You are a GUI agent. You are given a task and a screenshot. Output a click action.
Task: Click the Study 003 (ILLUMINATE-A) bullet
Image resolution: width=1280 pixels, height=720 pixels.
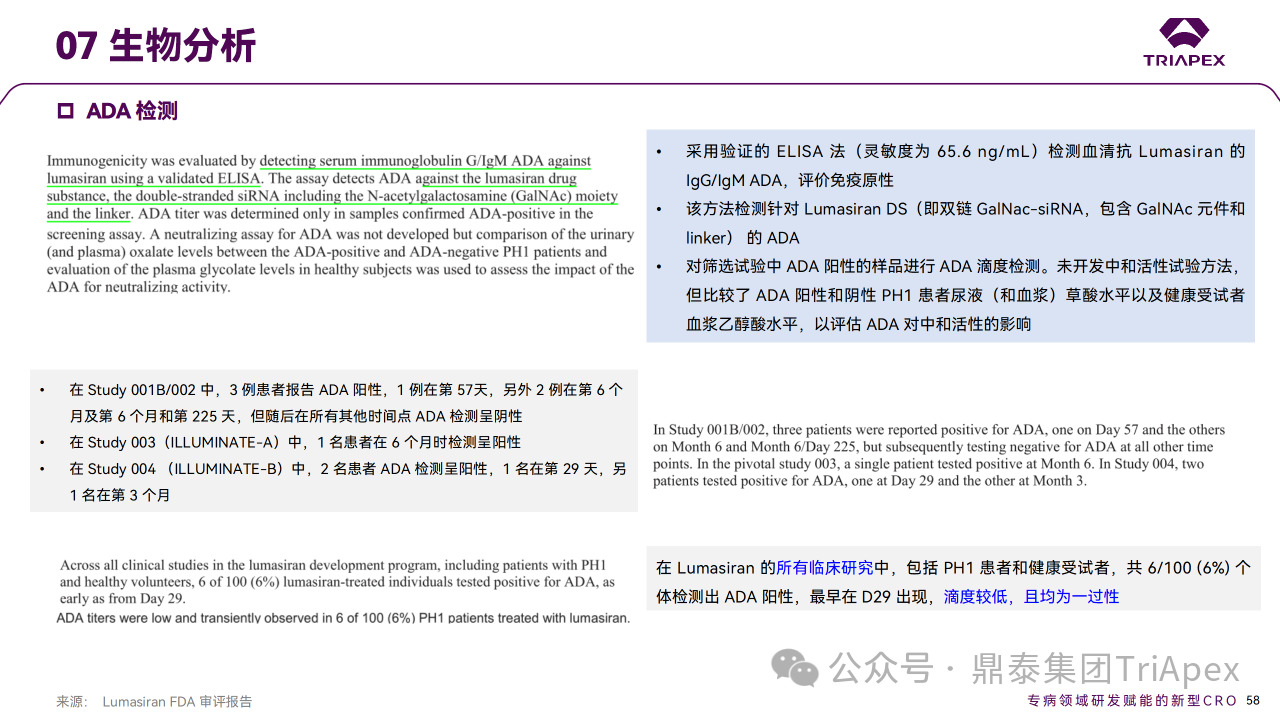[x=294, y=442]
